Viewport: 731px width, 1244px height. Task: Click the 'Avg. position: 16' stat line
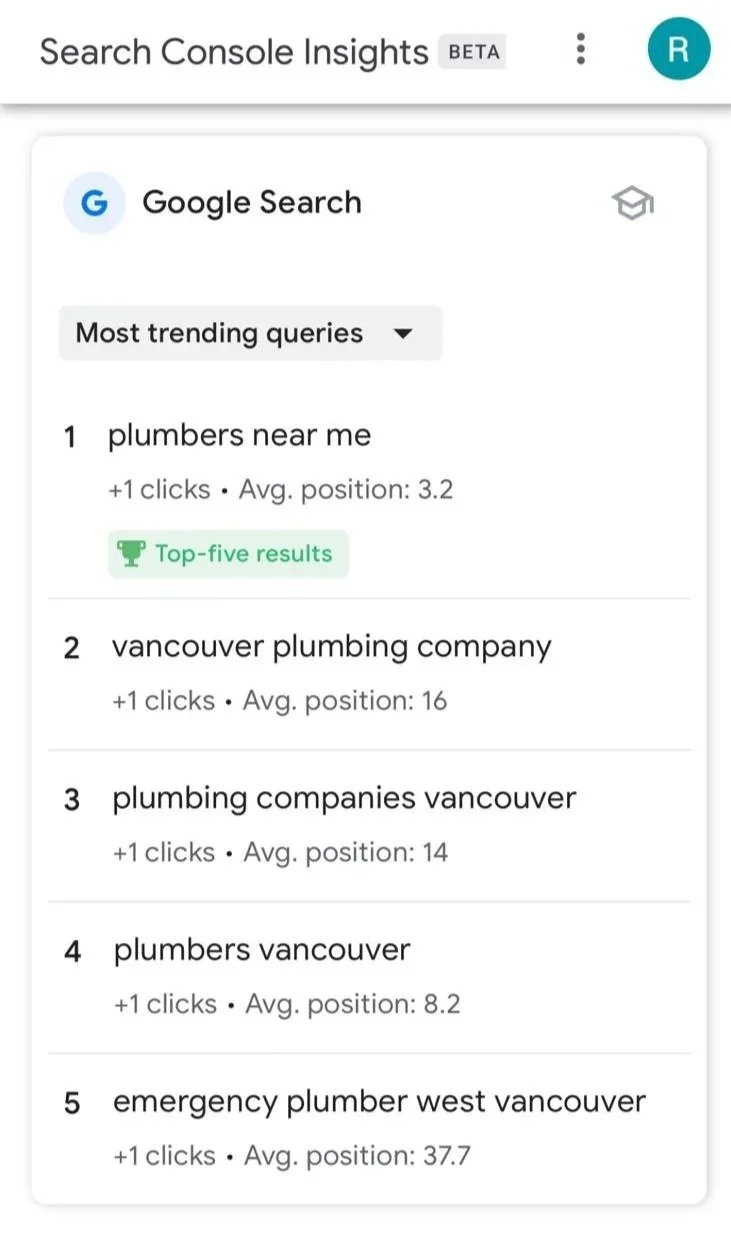(345, 701)
